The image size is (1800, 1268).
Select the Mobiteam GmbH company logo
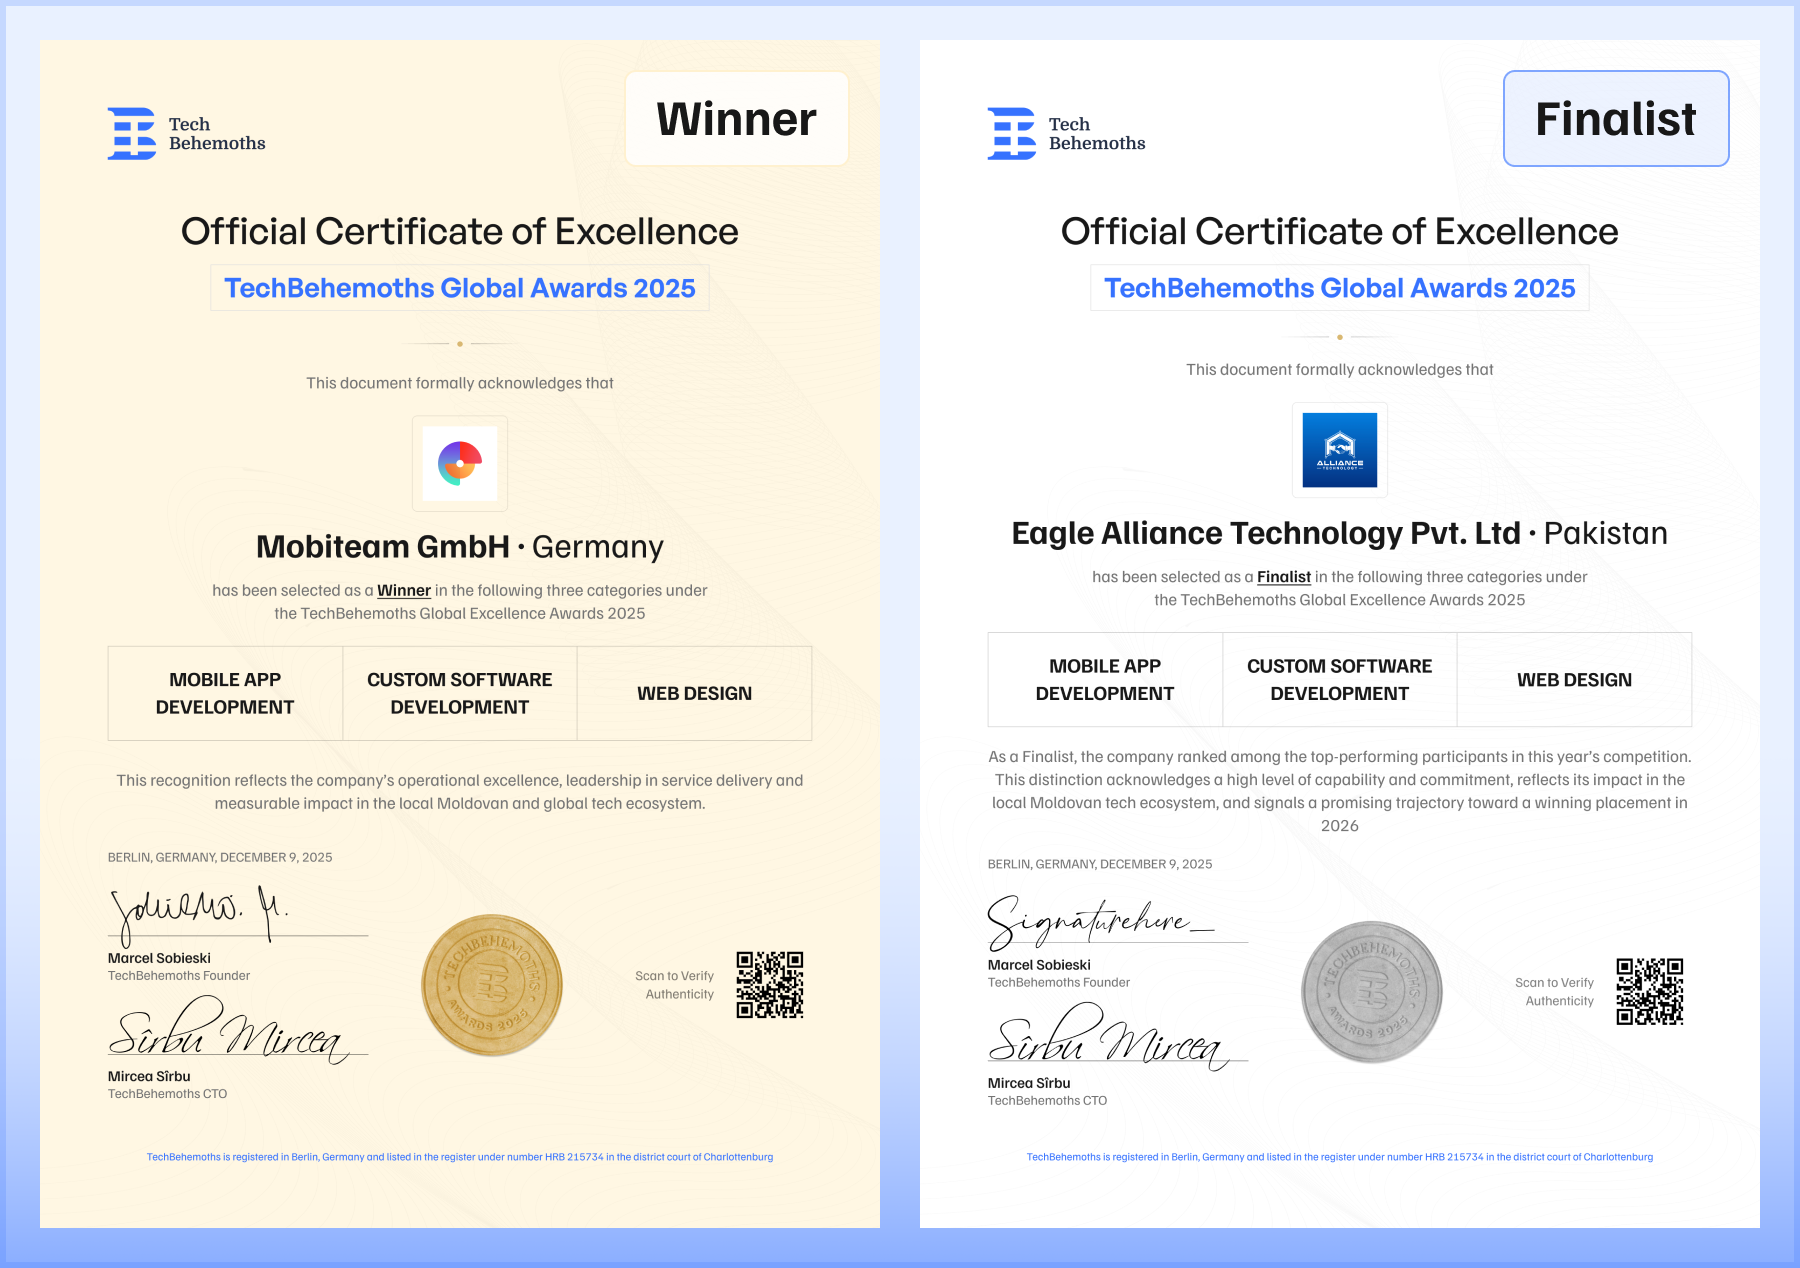click(459, 464)
